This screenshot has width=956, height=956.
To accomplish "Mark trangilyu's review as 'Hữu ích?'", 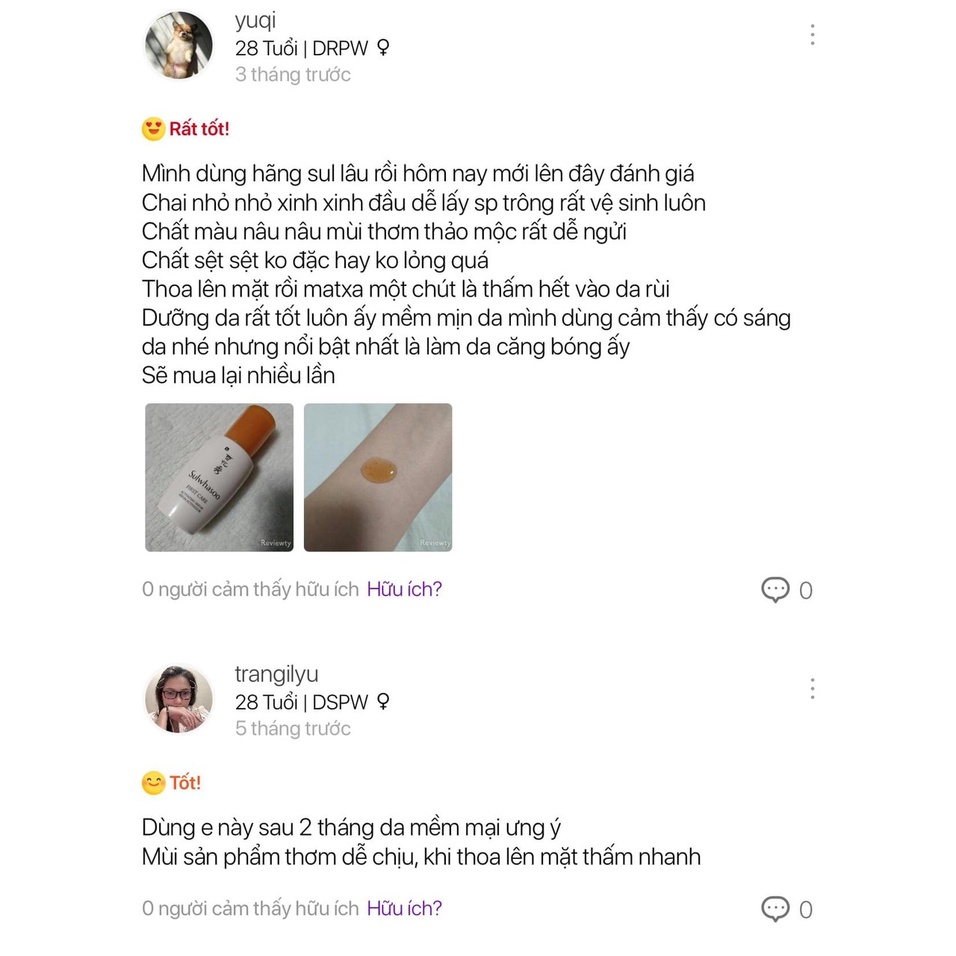I will pos(404,909).
